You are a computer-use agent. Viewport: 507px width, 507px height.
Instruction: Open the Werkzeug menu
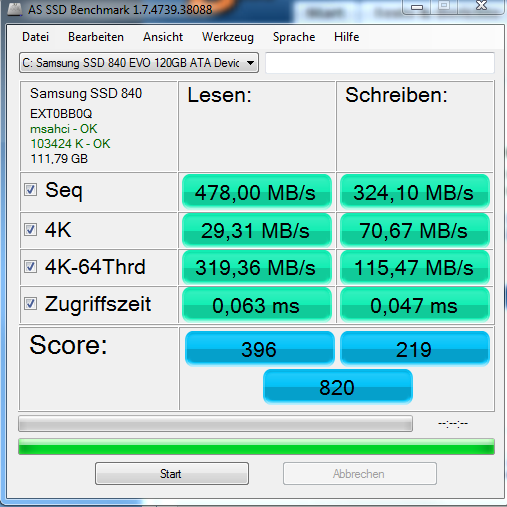228,37
